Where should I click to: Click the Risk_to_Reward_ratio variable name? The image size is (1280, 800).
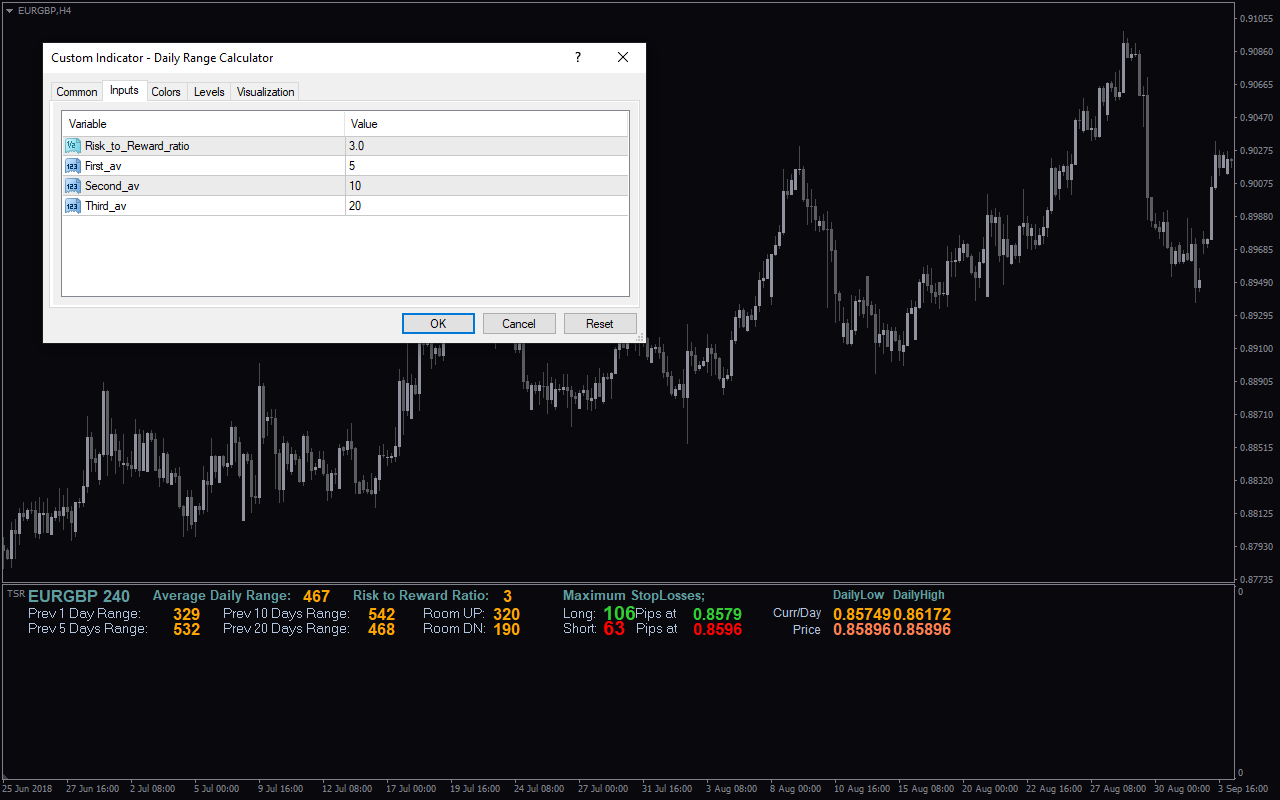pyautogui.click(x=137, y=146)
